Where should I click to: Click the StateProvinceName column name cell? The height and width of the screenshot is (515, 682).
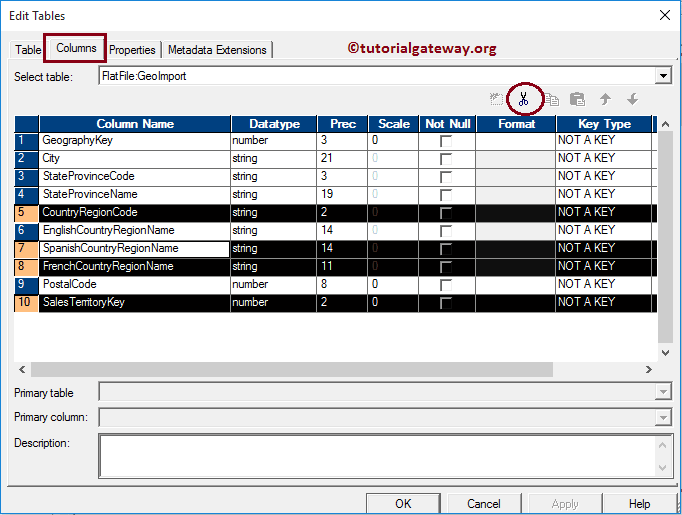135,195
